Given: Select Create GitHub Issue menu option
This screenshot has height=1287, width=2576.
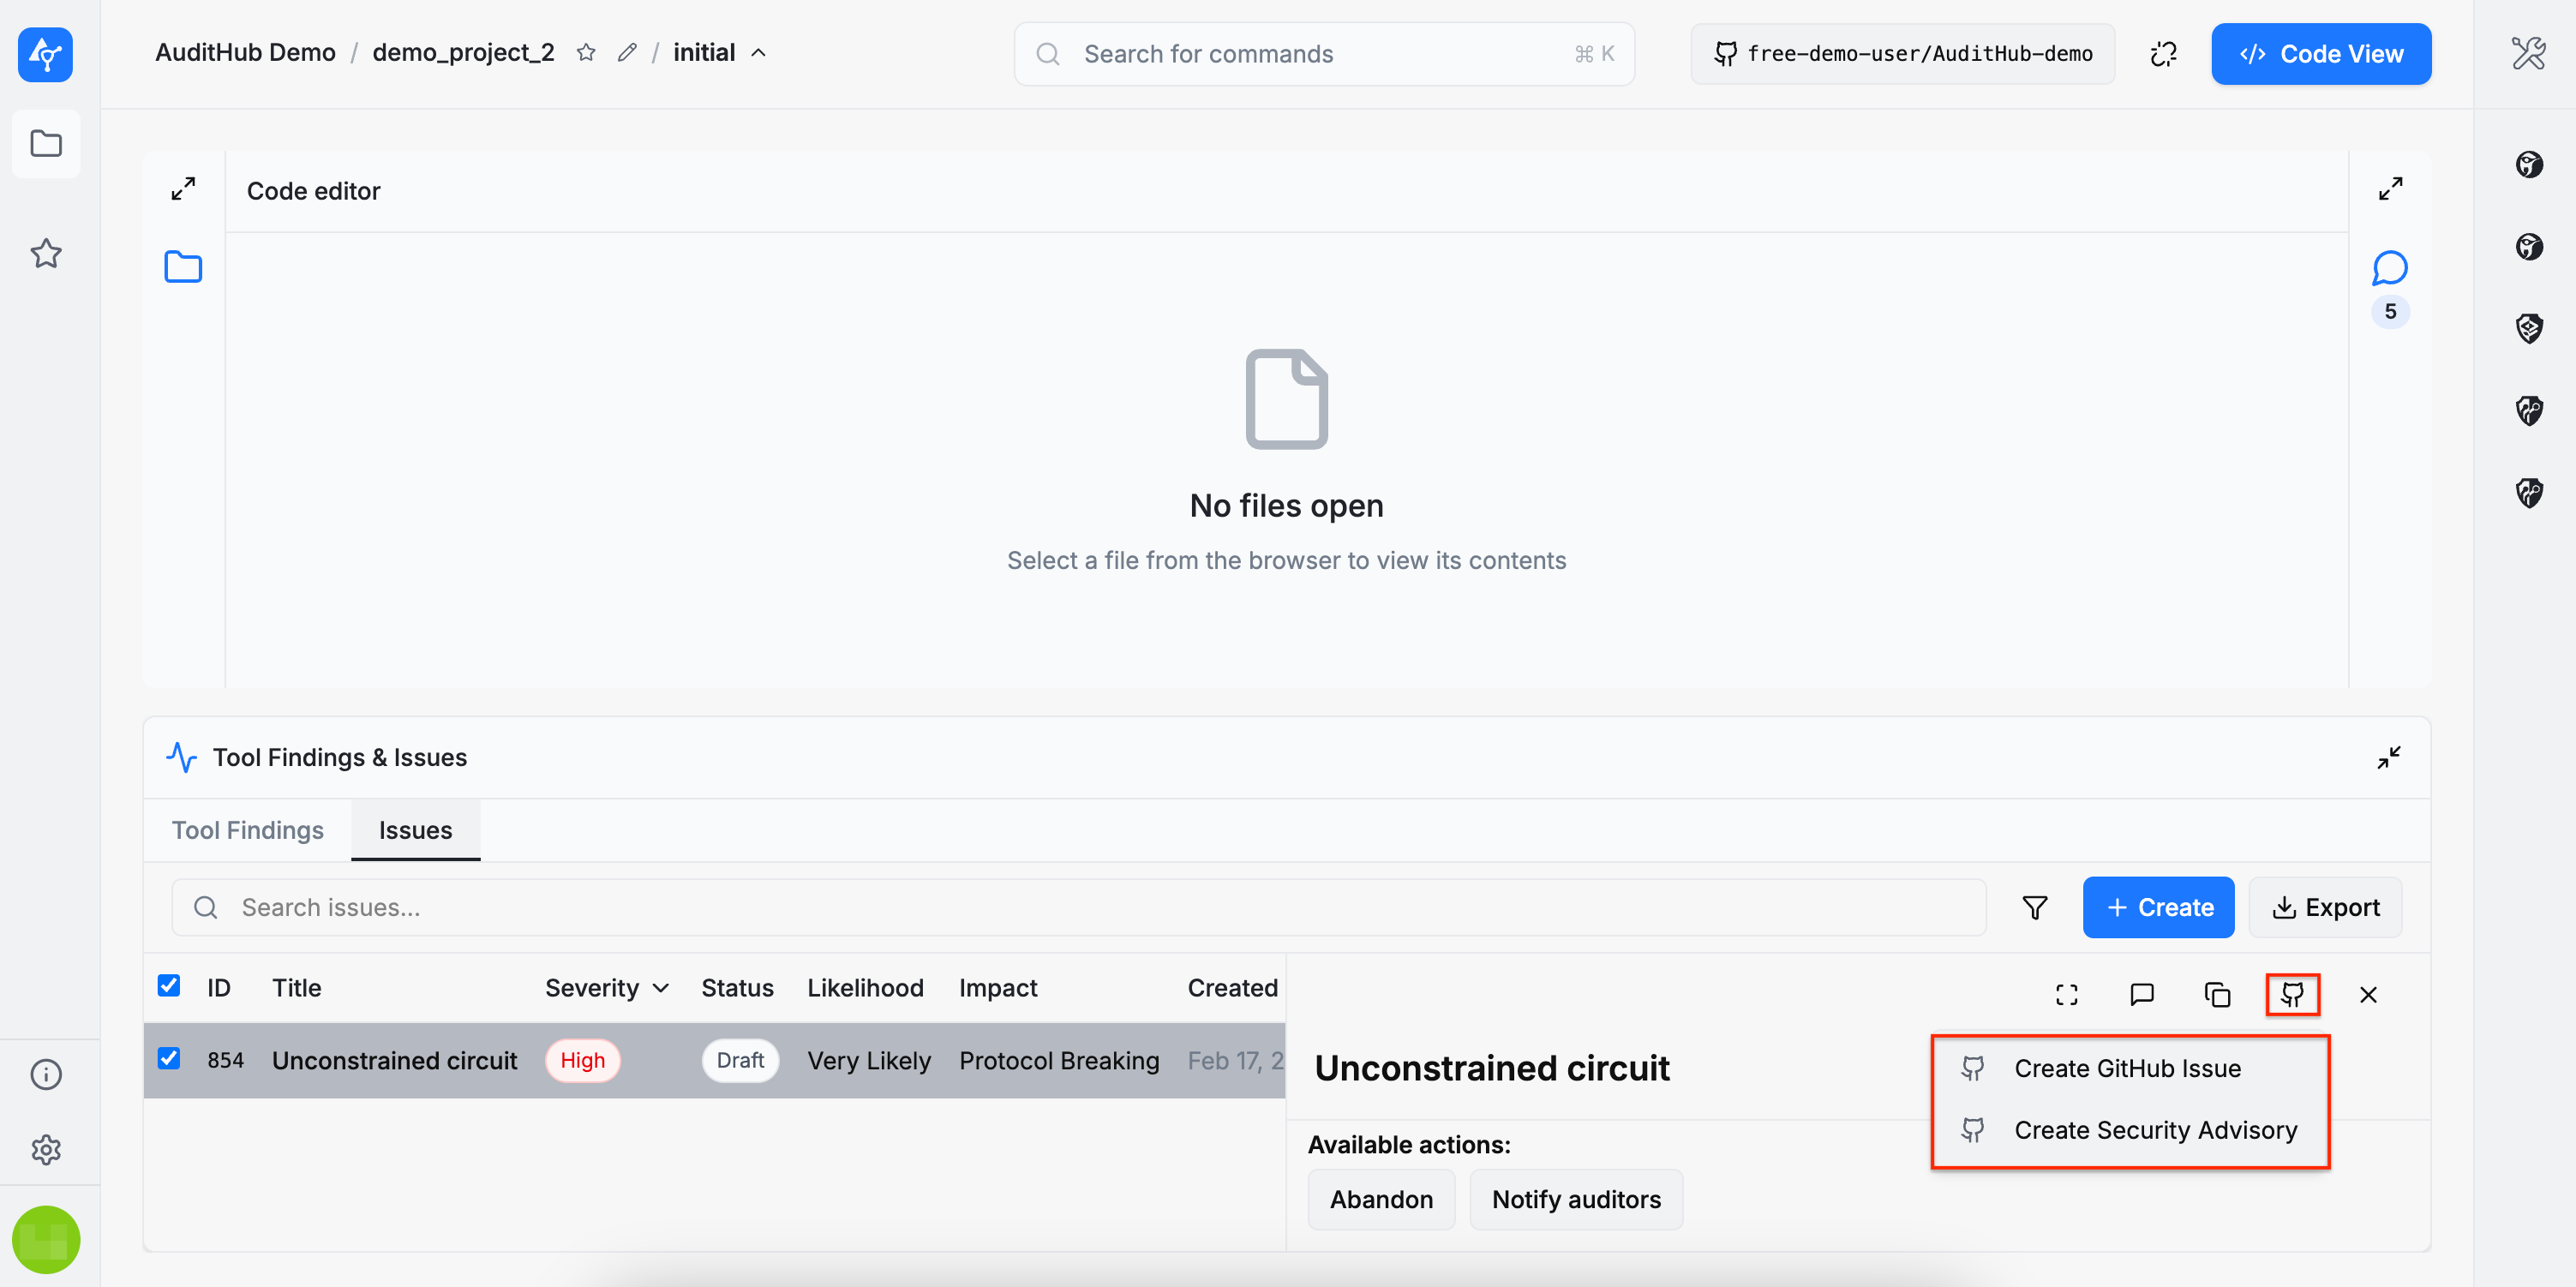Looking at the screenshot, I should (x=2127, y=1068).
